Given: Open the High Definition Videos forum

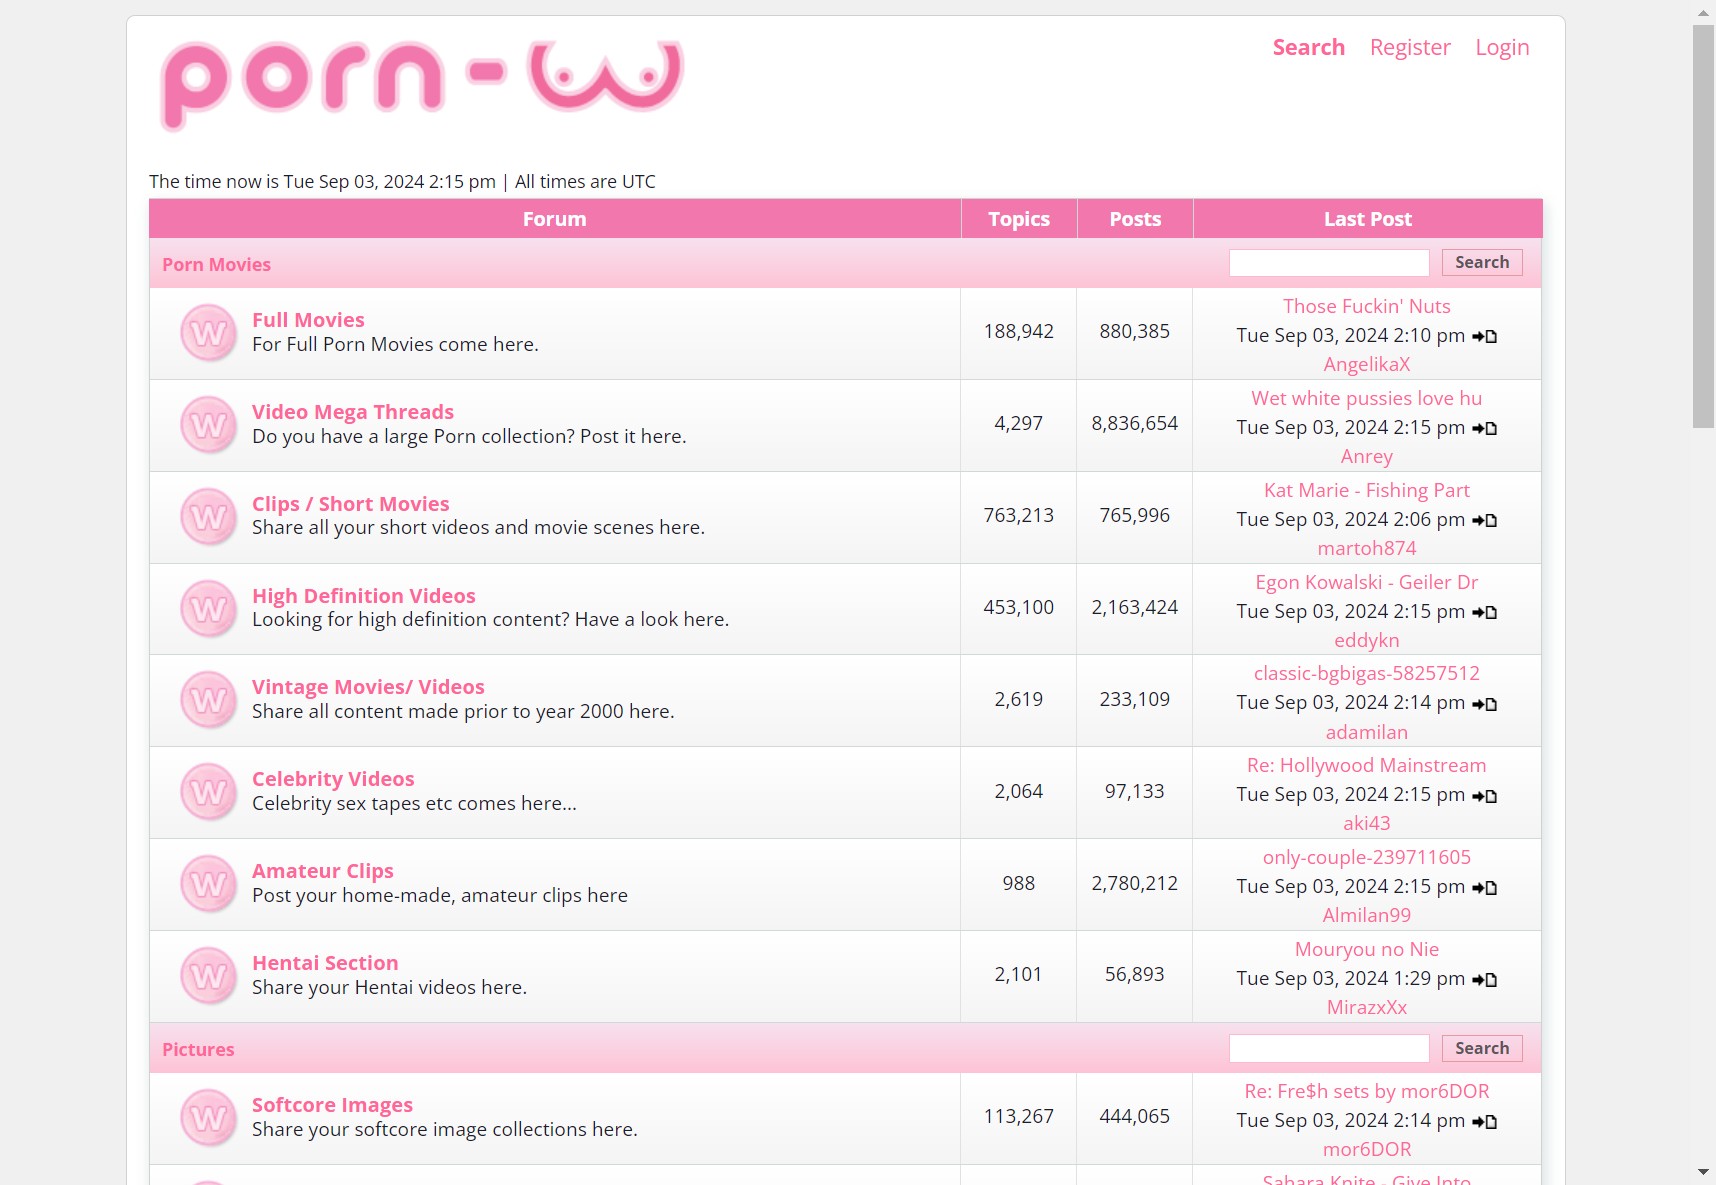Looking at the screenshot, I should tap(363, 596).
